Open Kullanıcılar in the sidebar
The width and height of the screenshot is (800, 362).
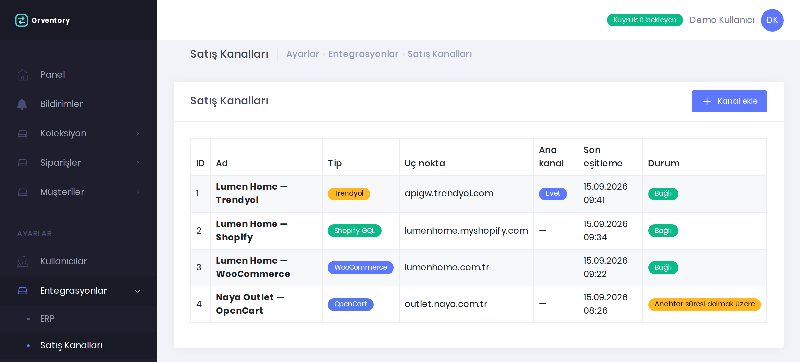64,262
